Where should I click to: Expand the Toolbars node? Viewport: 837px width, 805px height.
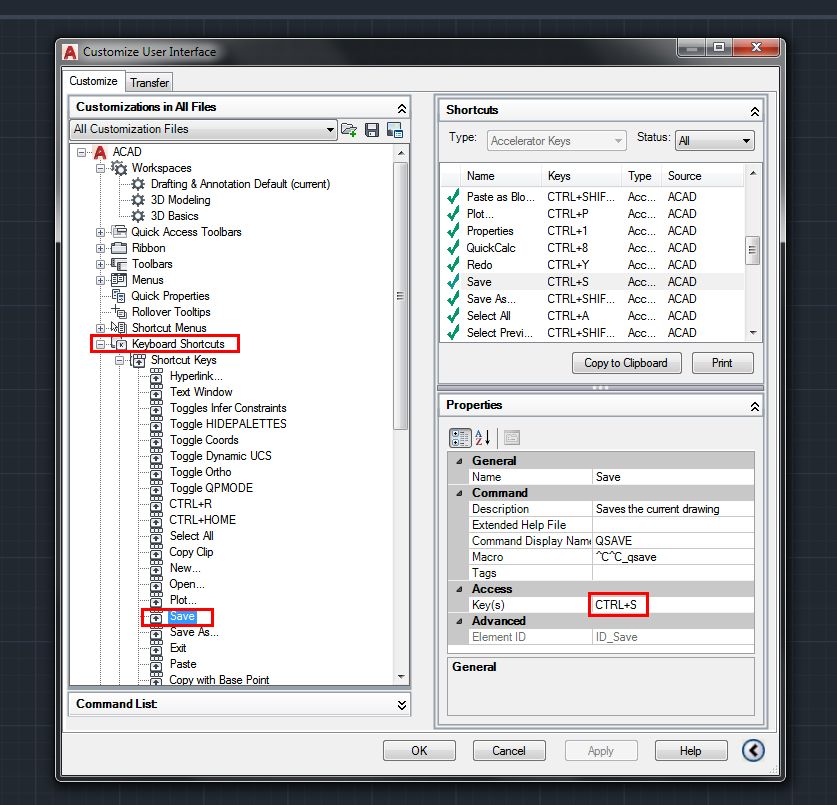[100, 264]
